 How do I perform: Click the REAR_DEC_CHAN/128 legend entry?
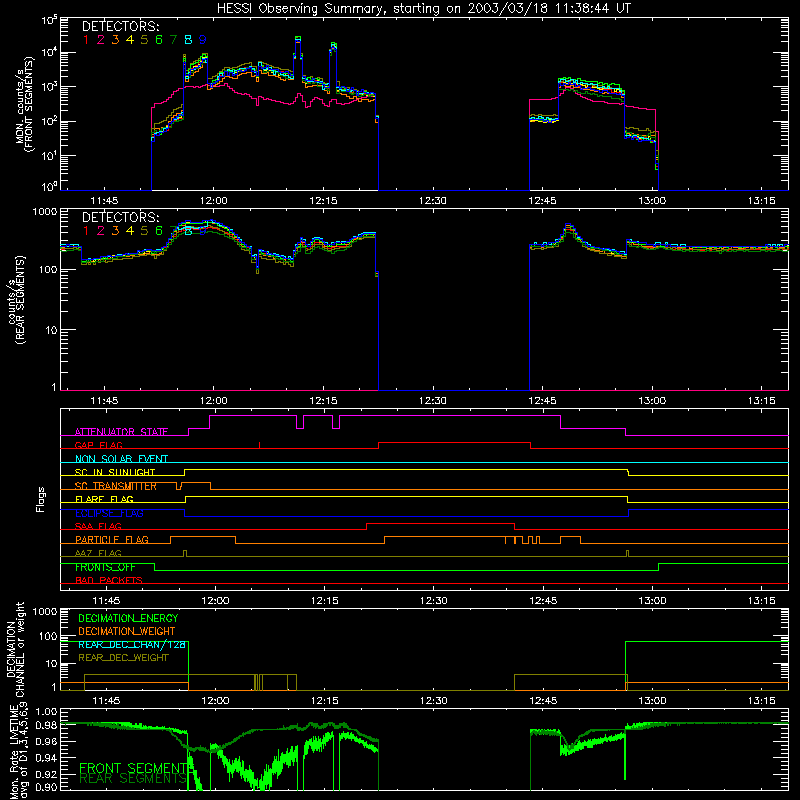tap(132, 644)
